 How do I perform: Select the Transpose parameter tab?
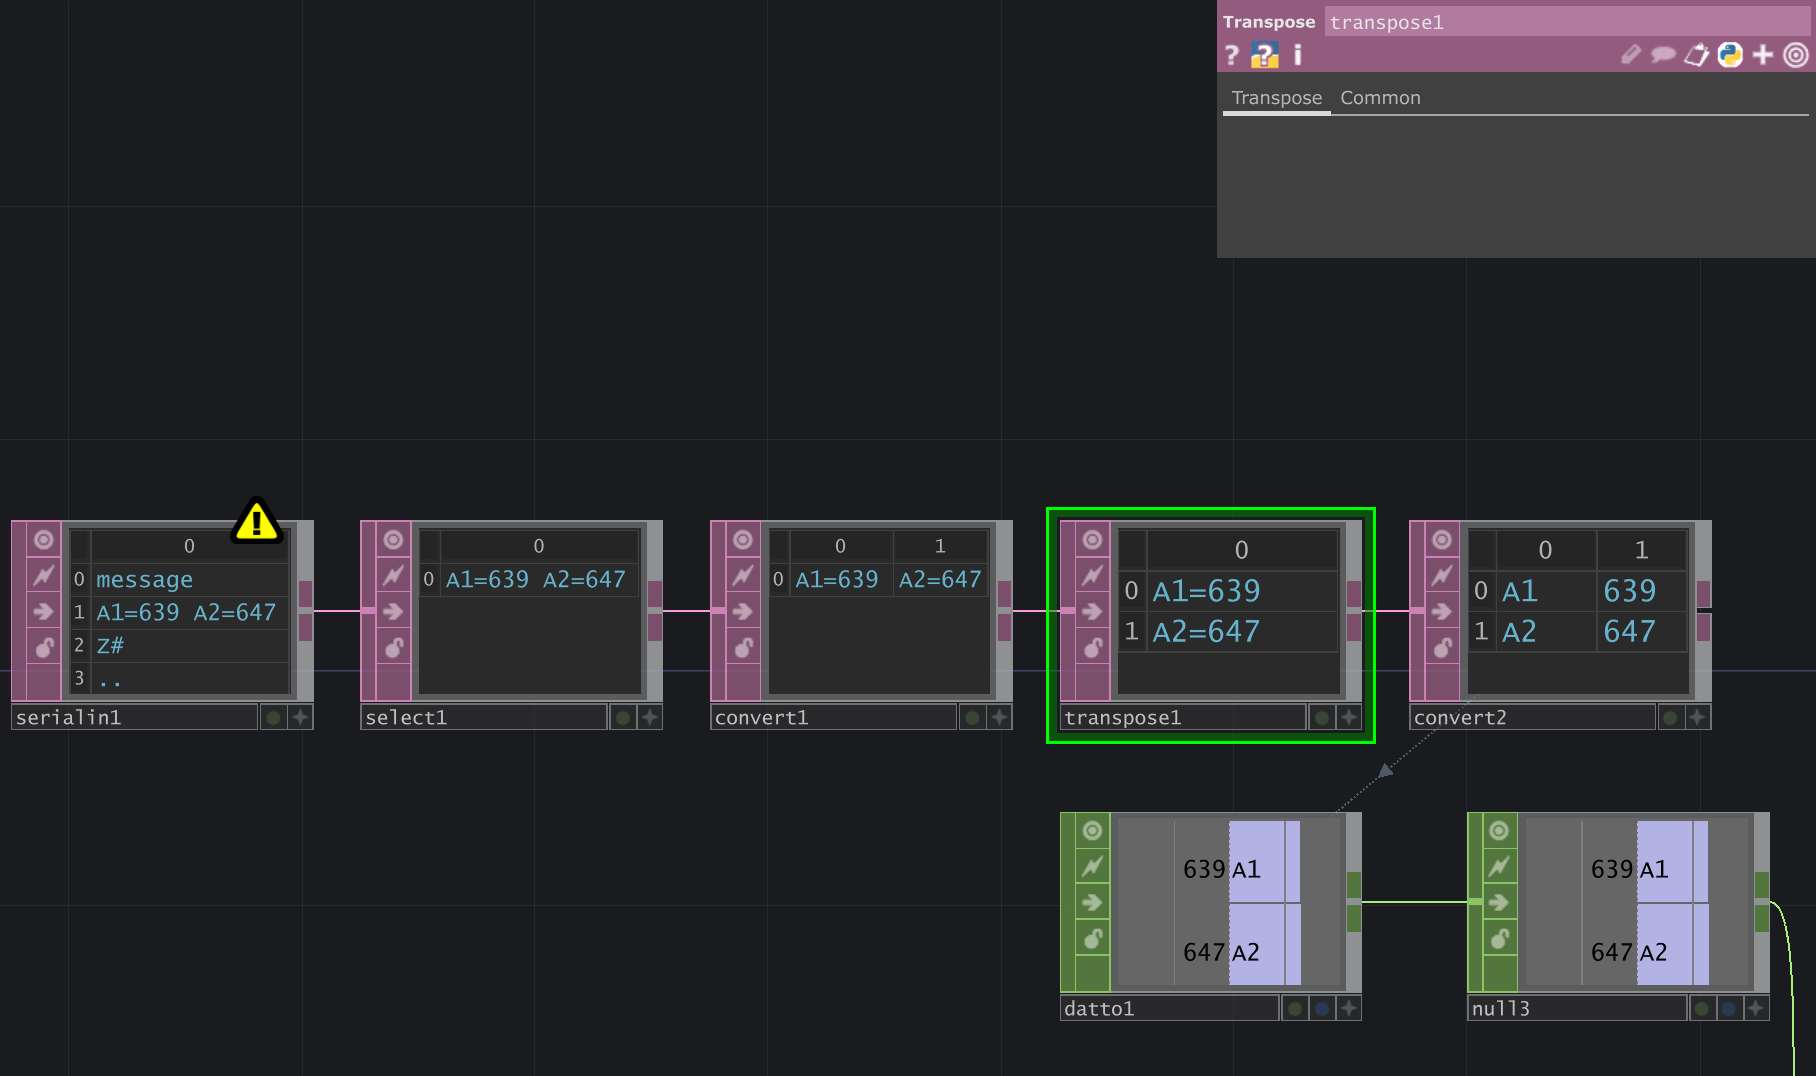1276,98
